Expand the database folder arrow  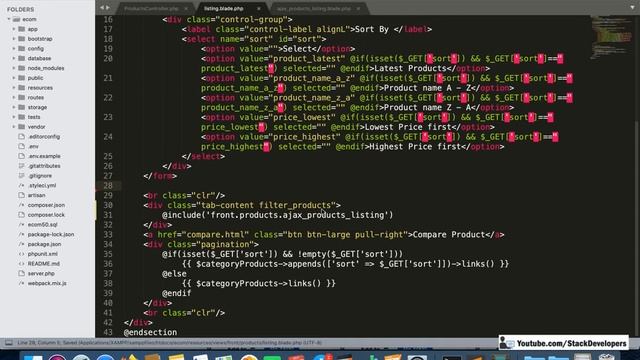[14, 58]
